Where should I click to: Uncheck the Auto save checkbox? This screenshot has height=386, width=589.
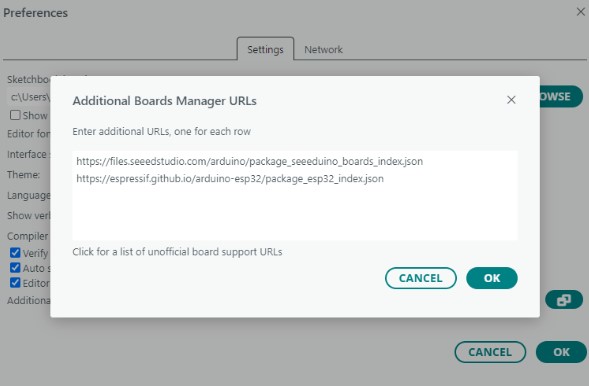point(15,268)
